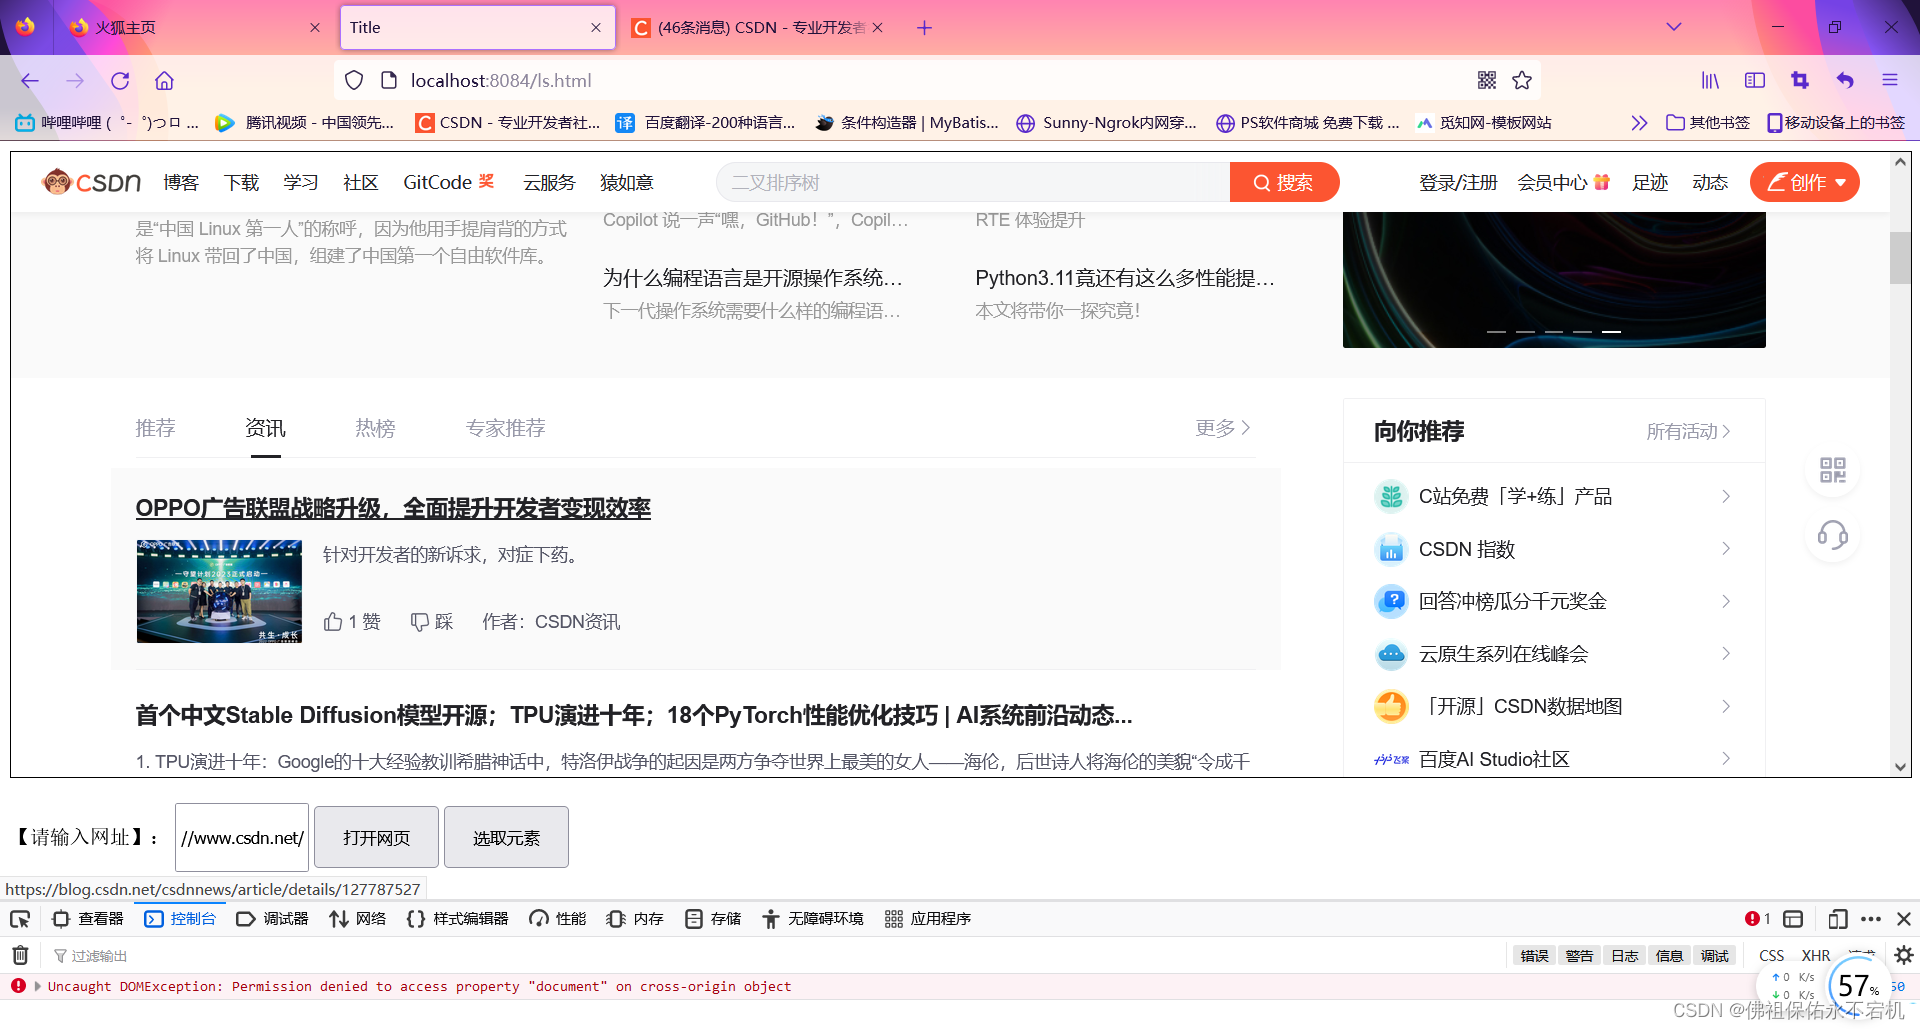1920x1029 pixels.
Task: Expand the C站免费「学+练」产品 row arrow
Action: pos(1726,496)
